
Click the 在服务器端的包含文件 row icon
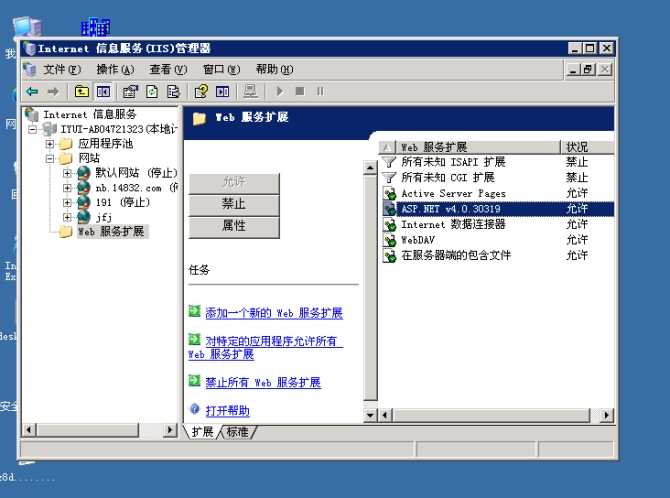389,256
